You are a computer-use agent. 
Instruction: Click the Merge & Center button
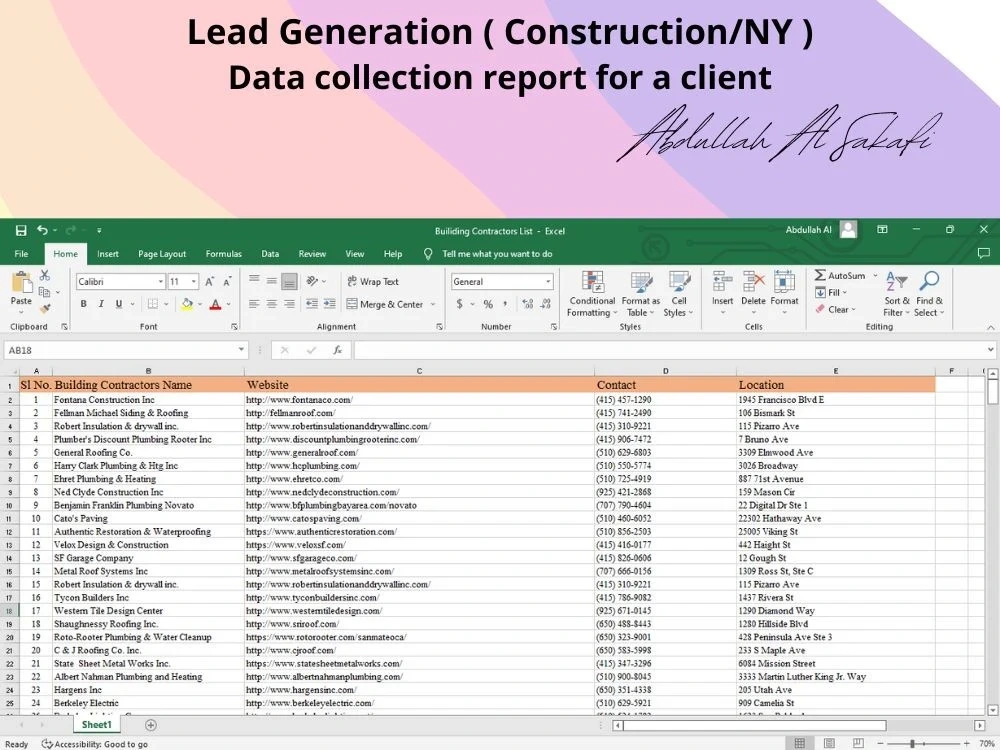[x=385, y=304]
